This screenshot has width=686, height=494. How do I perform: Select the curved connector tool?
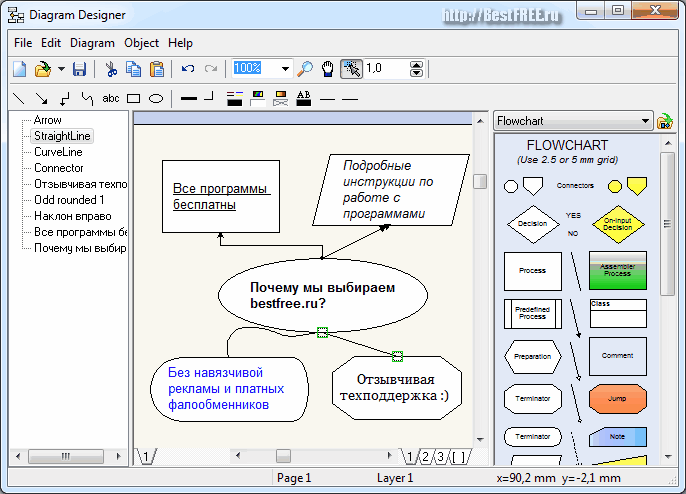click(88, 99)
